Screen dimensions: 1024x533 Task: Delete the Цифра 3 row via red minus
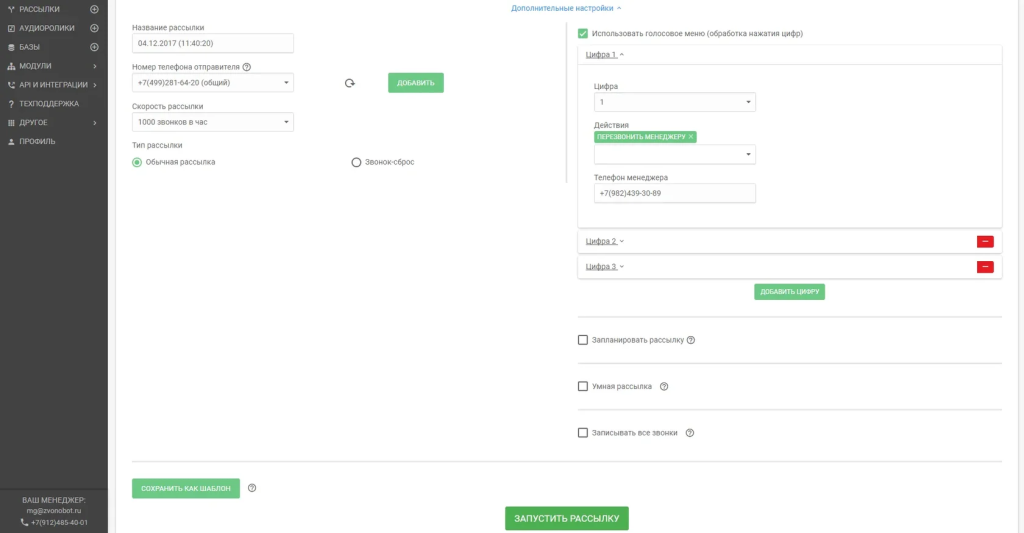pos(985,266)
